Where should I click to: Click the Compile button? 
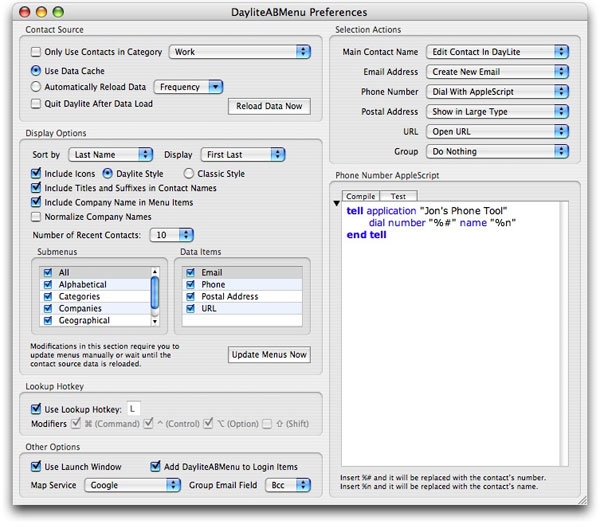[x=360, y=196]
